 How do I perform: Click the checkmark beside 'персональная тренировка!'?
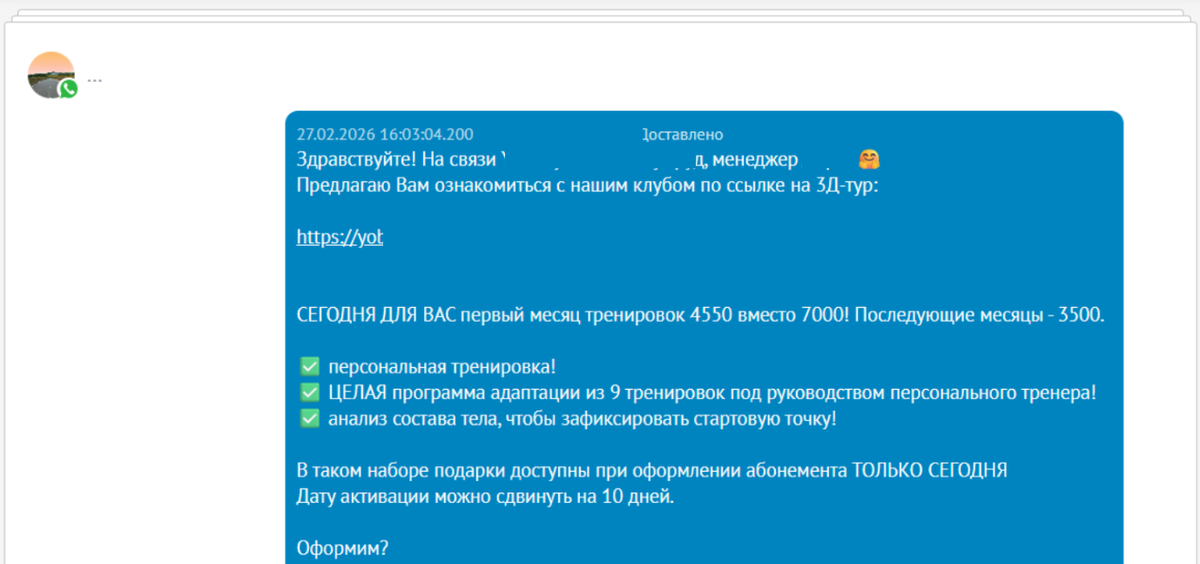click(309, 367)
